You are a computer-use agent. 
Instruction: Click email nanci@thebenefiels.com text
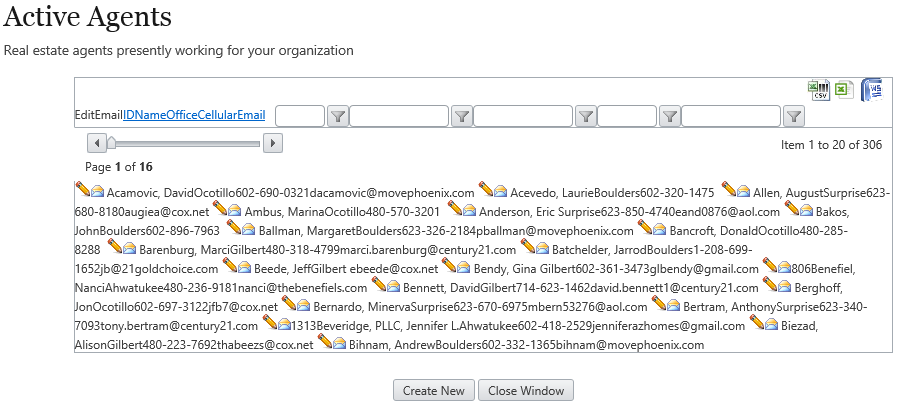pos(302,288)
